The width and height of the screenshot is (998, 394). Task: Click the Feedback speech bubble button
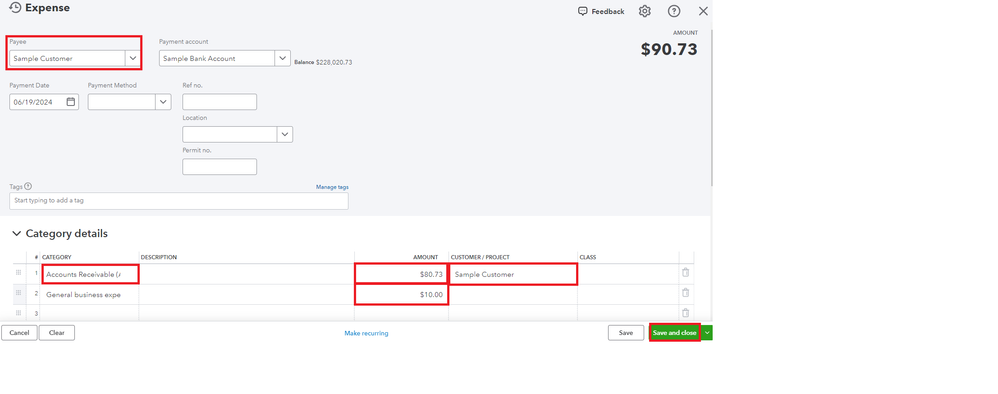(x=601, y=11)
